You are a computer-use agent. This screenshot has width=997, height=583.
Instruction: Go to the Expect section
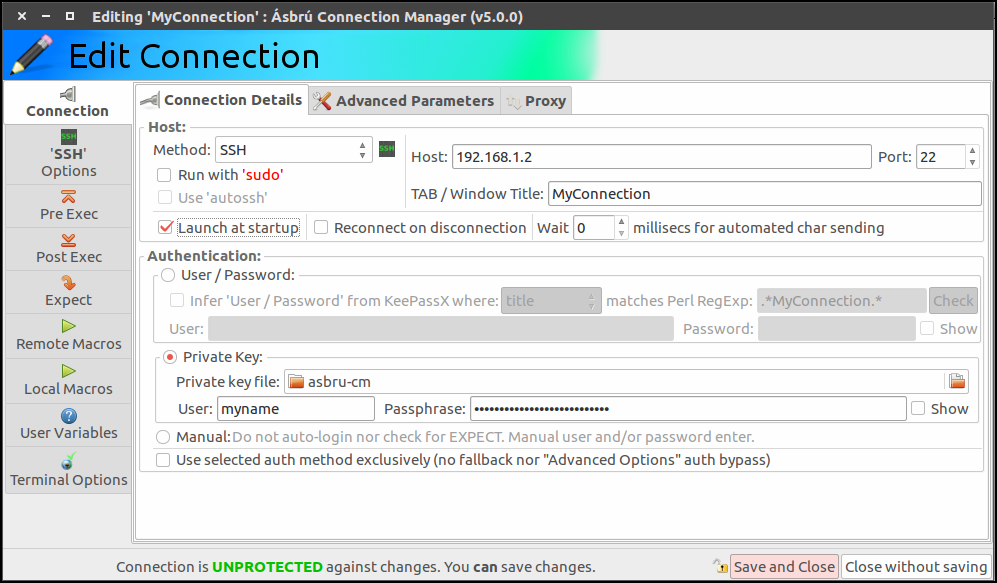[69, 292]
